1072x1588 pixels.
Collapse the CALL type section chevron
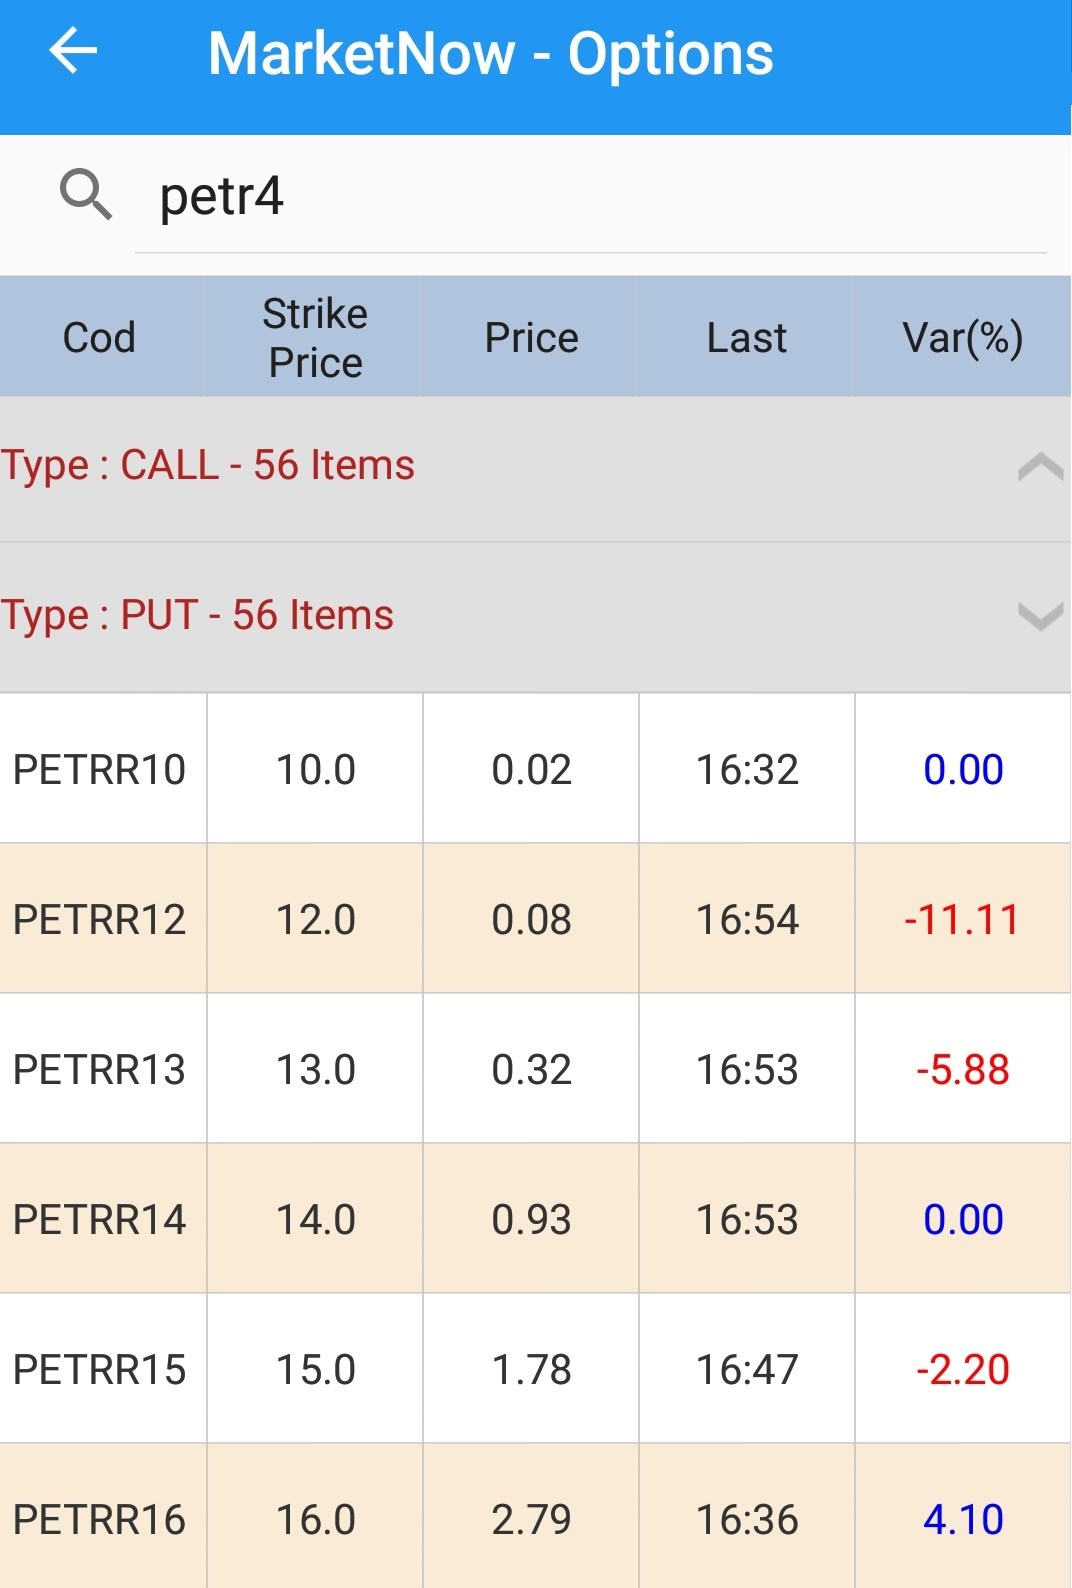click(1039, 467)
